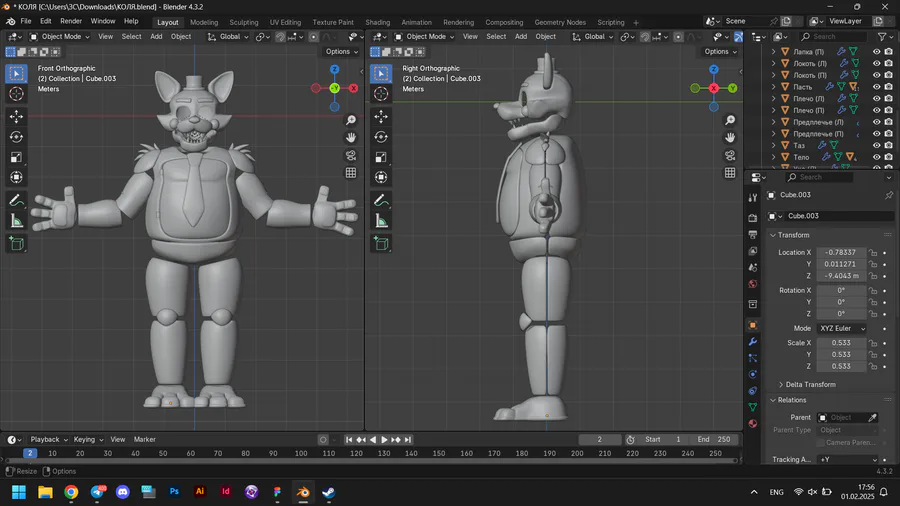Viewport: 900px width, 506px height.
Task: Expand the Delta Transform panel
Action: 810,384
